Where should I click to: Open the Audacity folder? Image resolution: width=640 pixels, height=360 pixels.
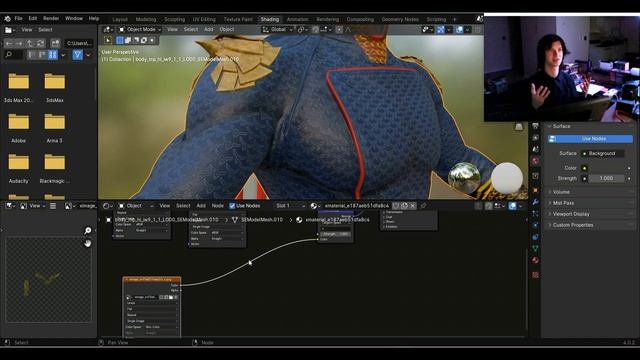[19, 168]
